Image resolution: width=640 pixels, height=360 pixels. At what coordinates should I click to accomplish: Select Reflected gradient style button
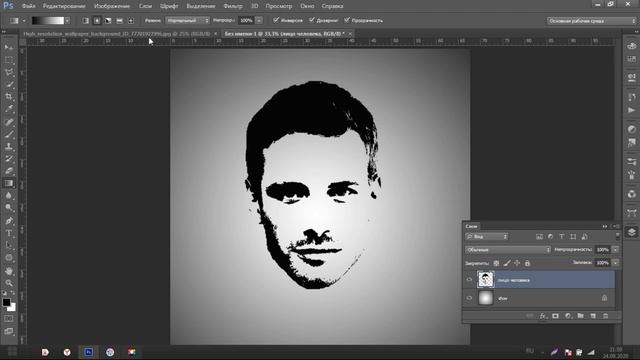click(120, 20)
